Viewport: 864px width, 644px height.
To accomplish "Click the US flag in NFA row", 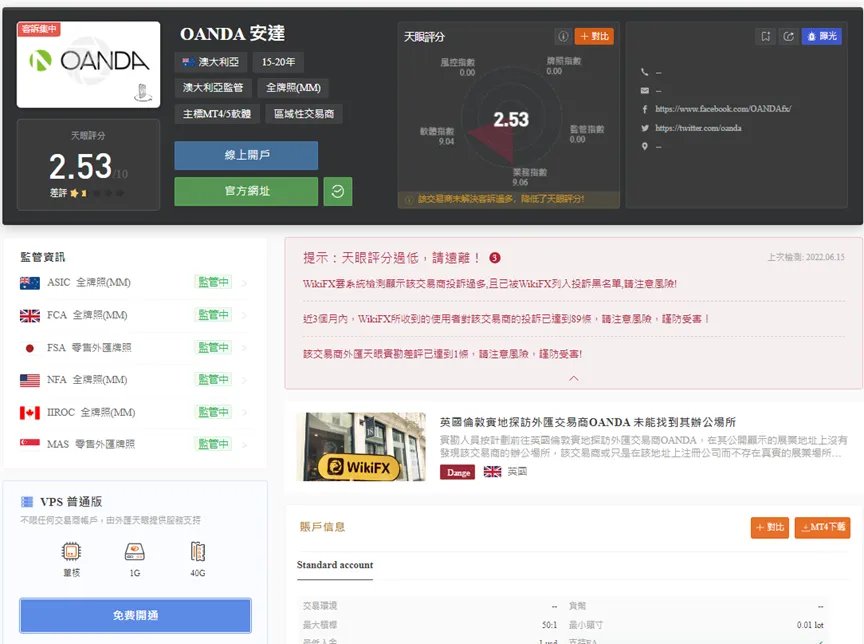I will (30, 380).
